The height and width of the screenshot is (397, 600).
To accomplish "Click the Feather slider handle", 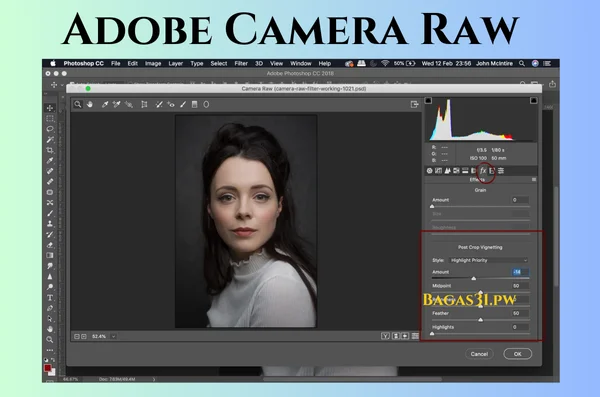I will 481,320.
